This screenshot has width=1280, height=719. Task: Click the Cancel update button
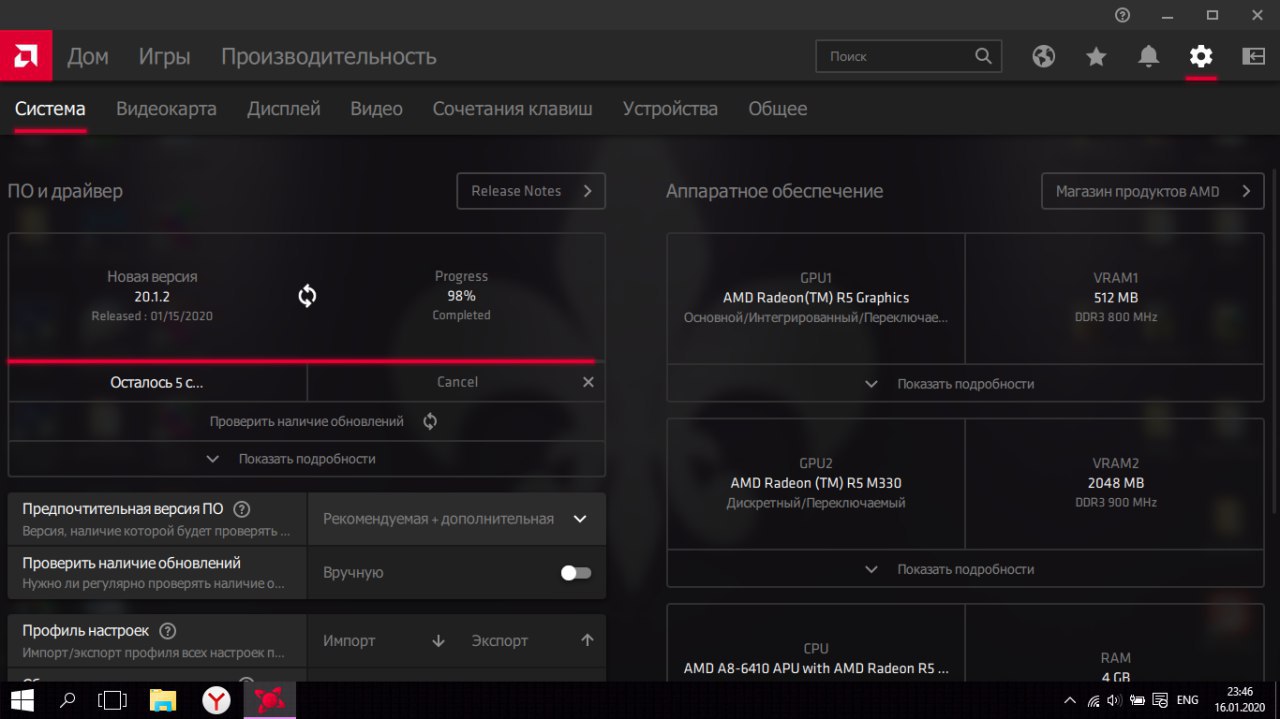[456, 382]
